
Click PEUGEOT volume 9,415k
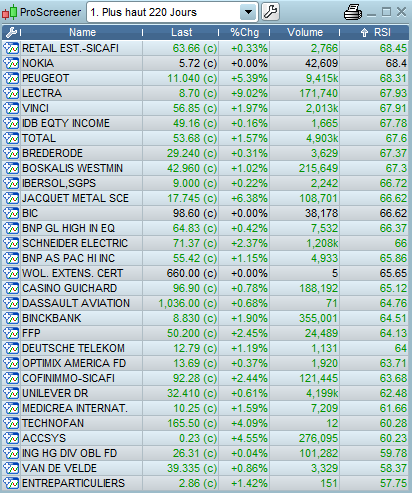click(322, 78)
